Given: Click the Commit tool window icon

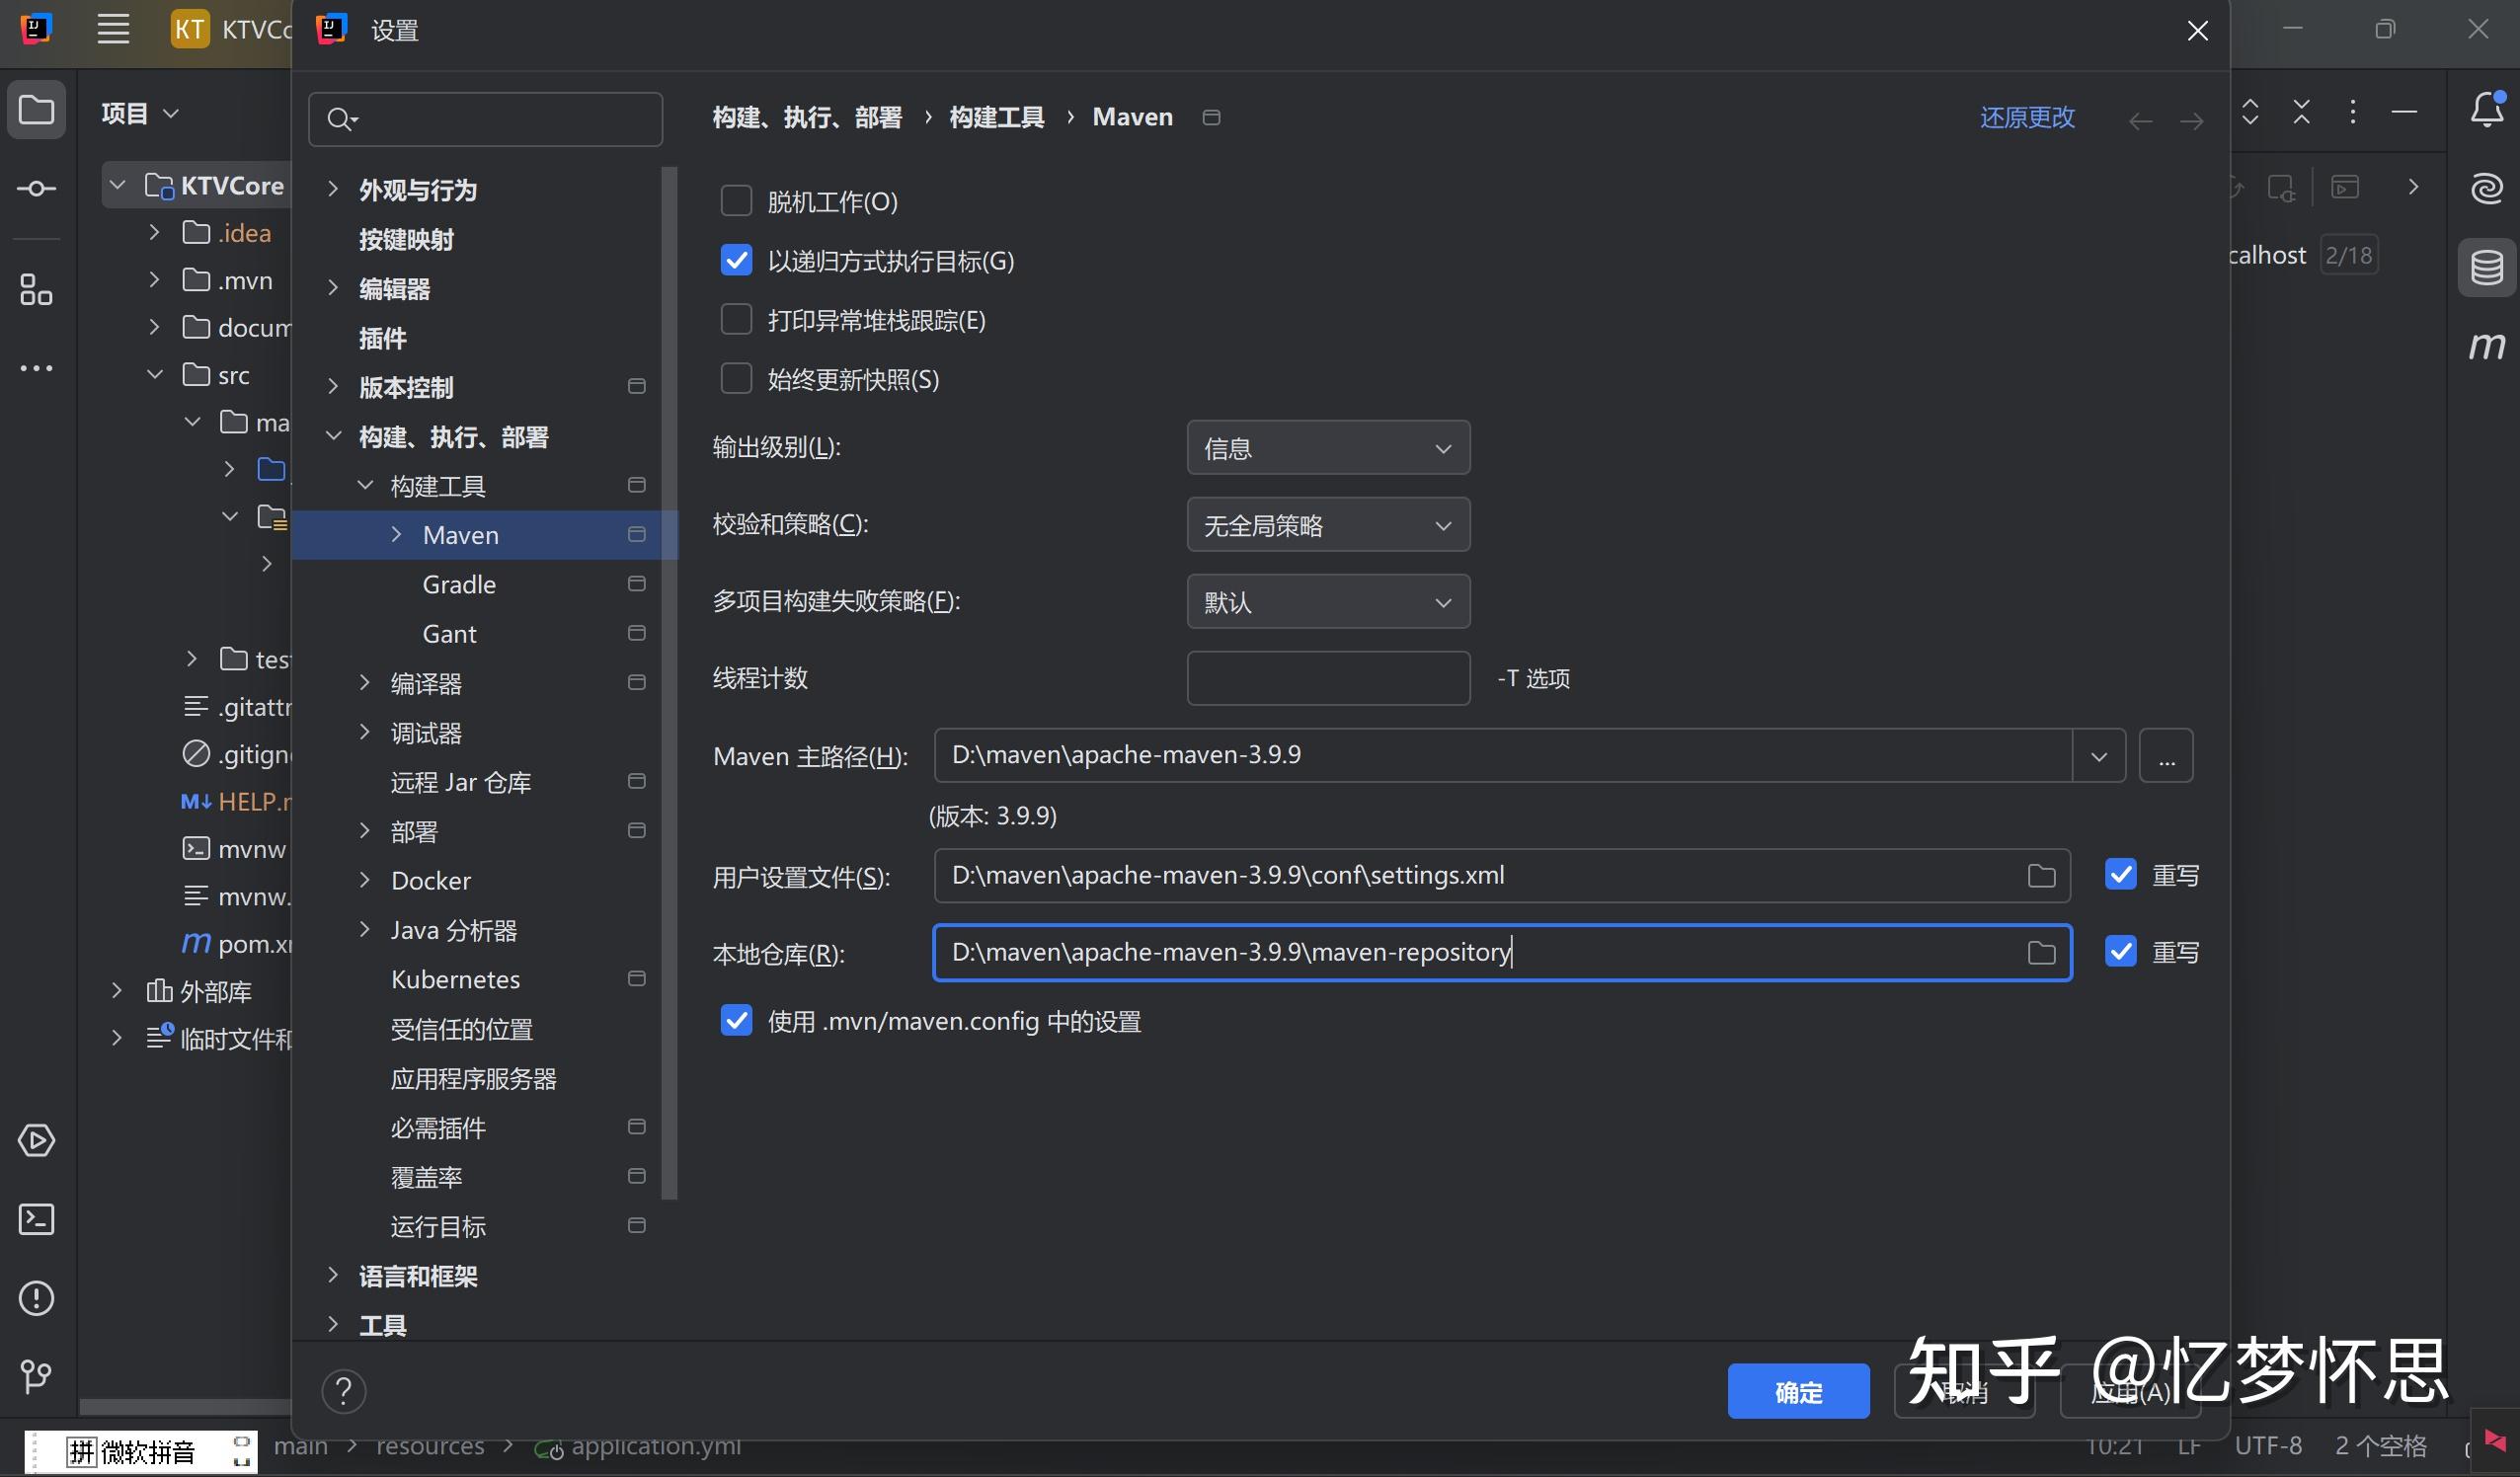Looking at the screenshot, I should (x=37, y=189).
